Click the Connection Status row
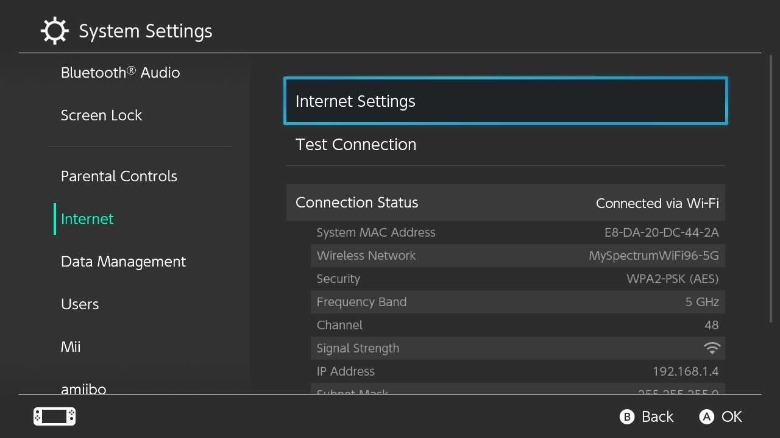780x438 pixels. click(505, 203)
